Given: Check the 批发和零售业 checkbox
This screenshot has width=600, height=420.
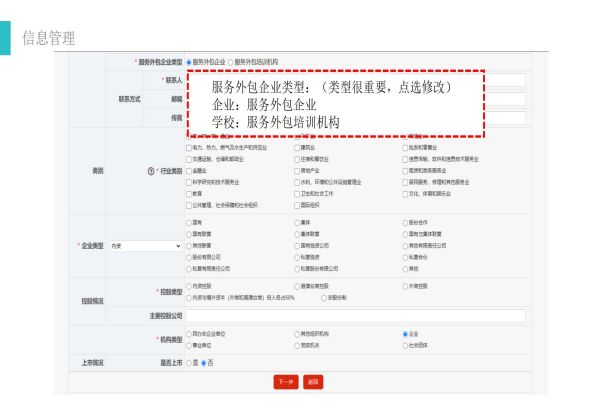Looking at the screenshot, I should (405, 147).
